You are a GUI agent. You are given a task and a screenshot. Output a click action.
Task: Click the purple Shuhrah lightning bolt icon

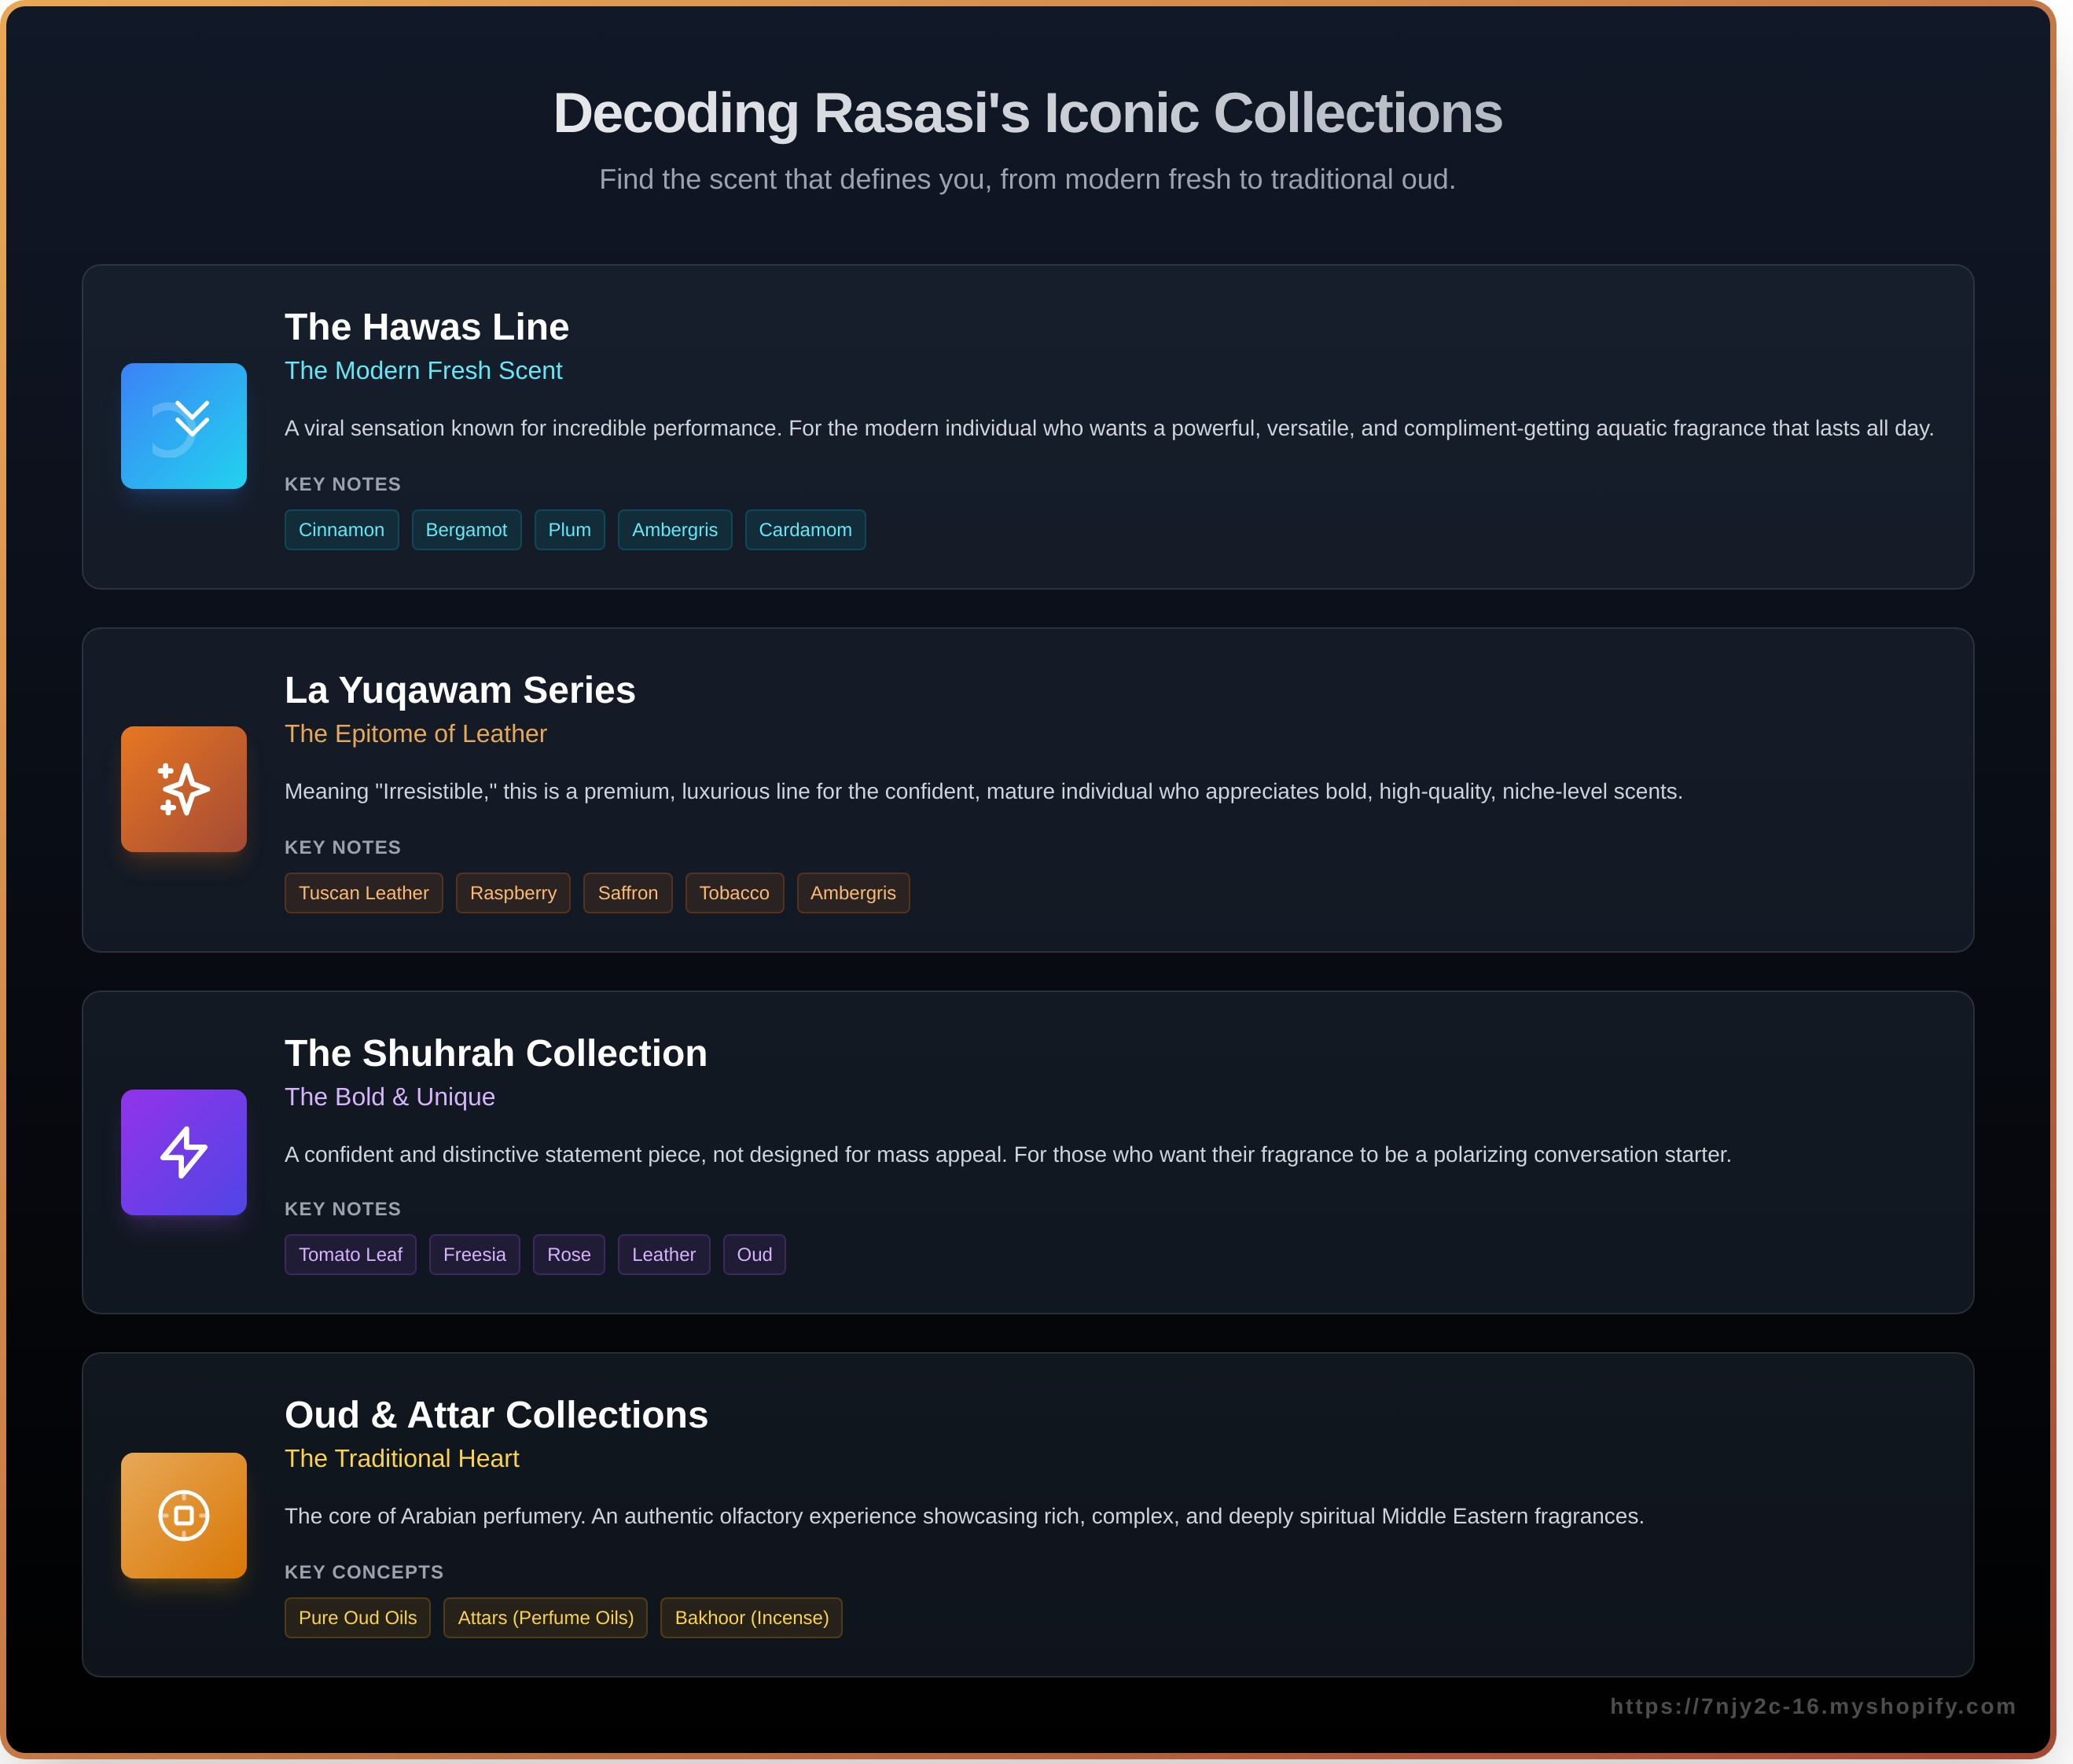pyautogui.click(x=183, y=1152)
